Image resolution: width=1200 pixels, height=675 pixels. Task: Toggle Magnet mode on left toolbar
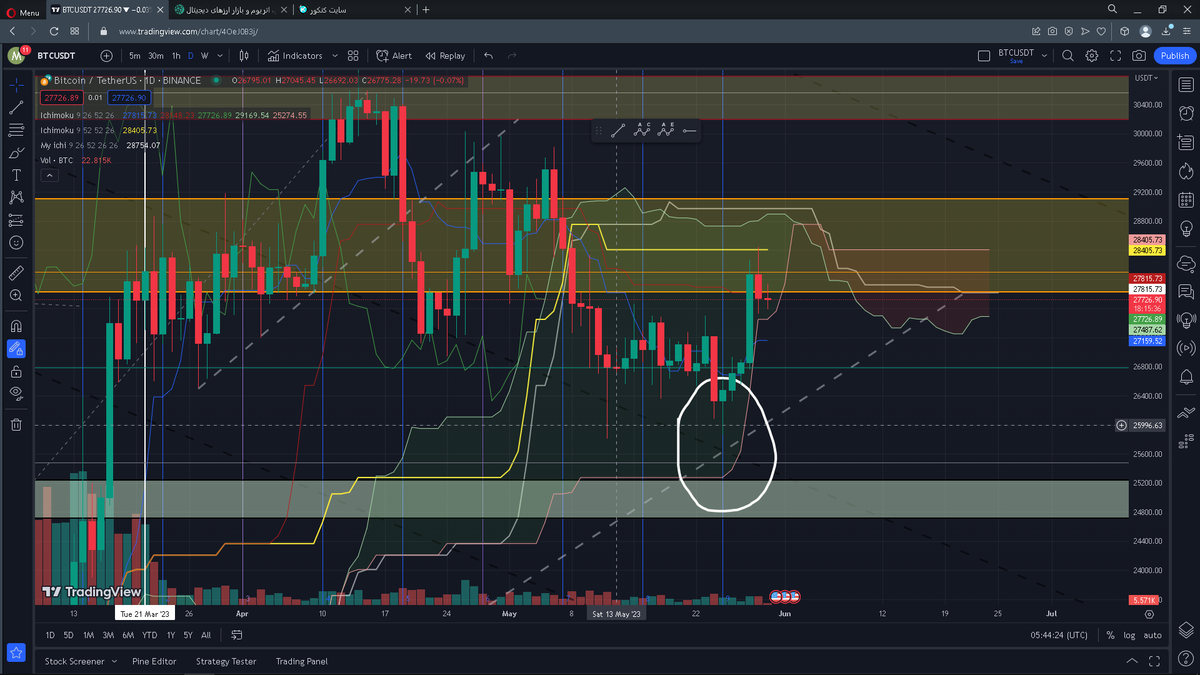pos(16,325)
